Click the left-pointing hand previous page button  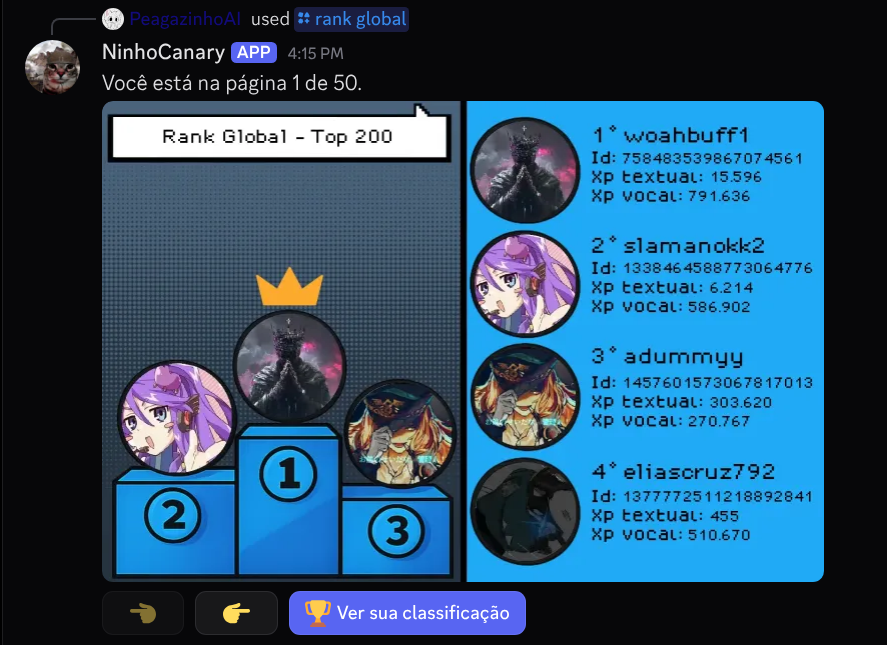(x=143, y=613)
